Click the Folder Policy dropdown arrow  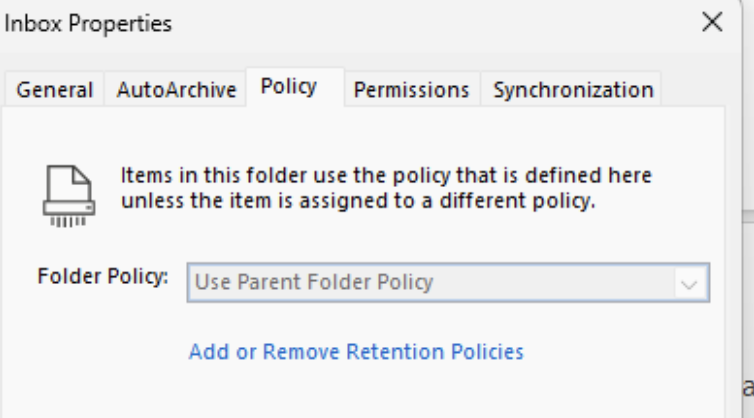[x=689, y=283]
